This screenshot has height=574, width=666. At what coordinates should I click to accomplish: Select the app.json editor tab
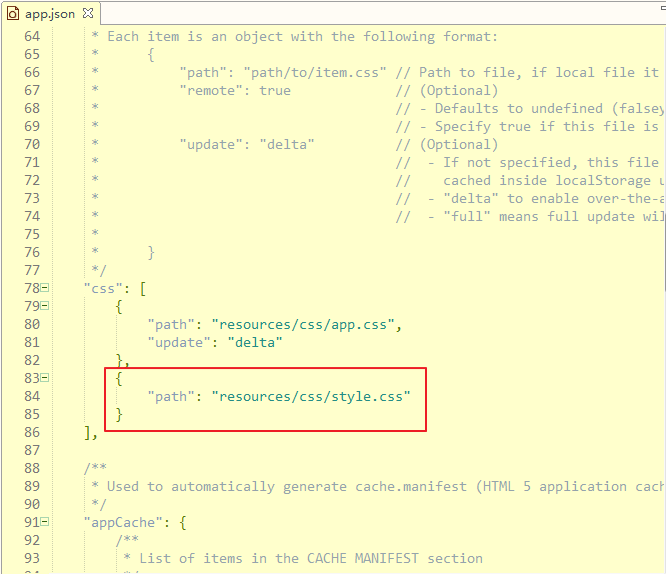pos(50,14)
